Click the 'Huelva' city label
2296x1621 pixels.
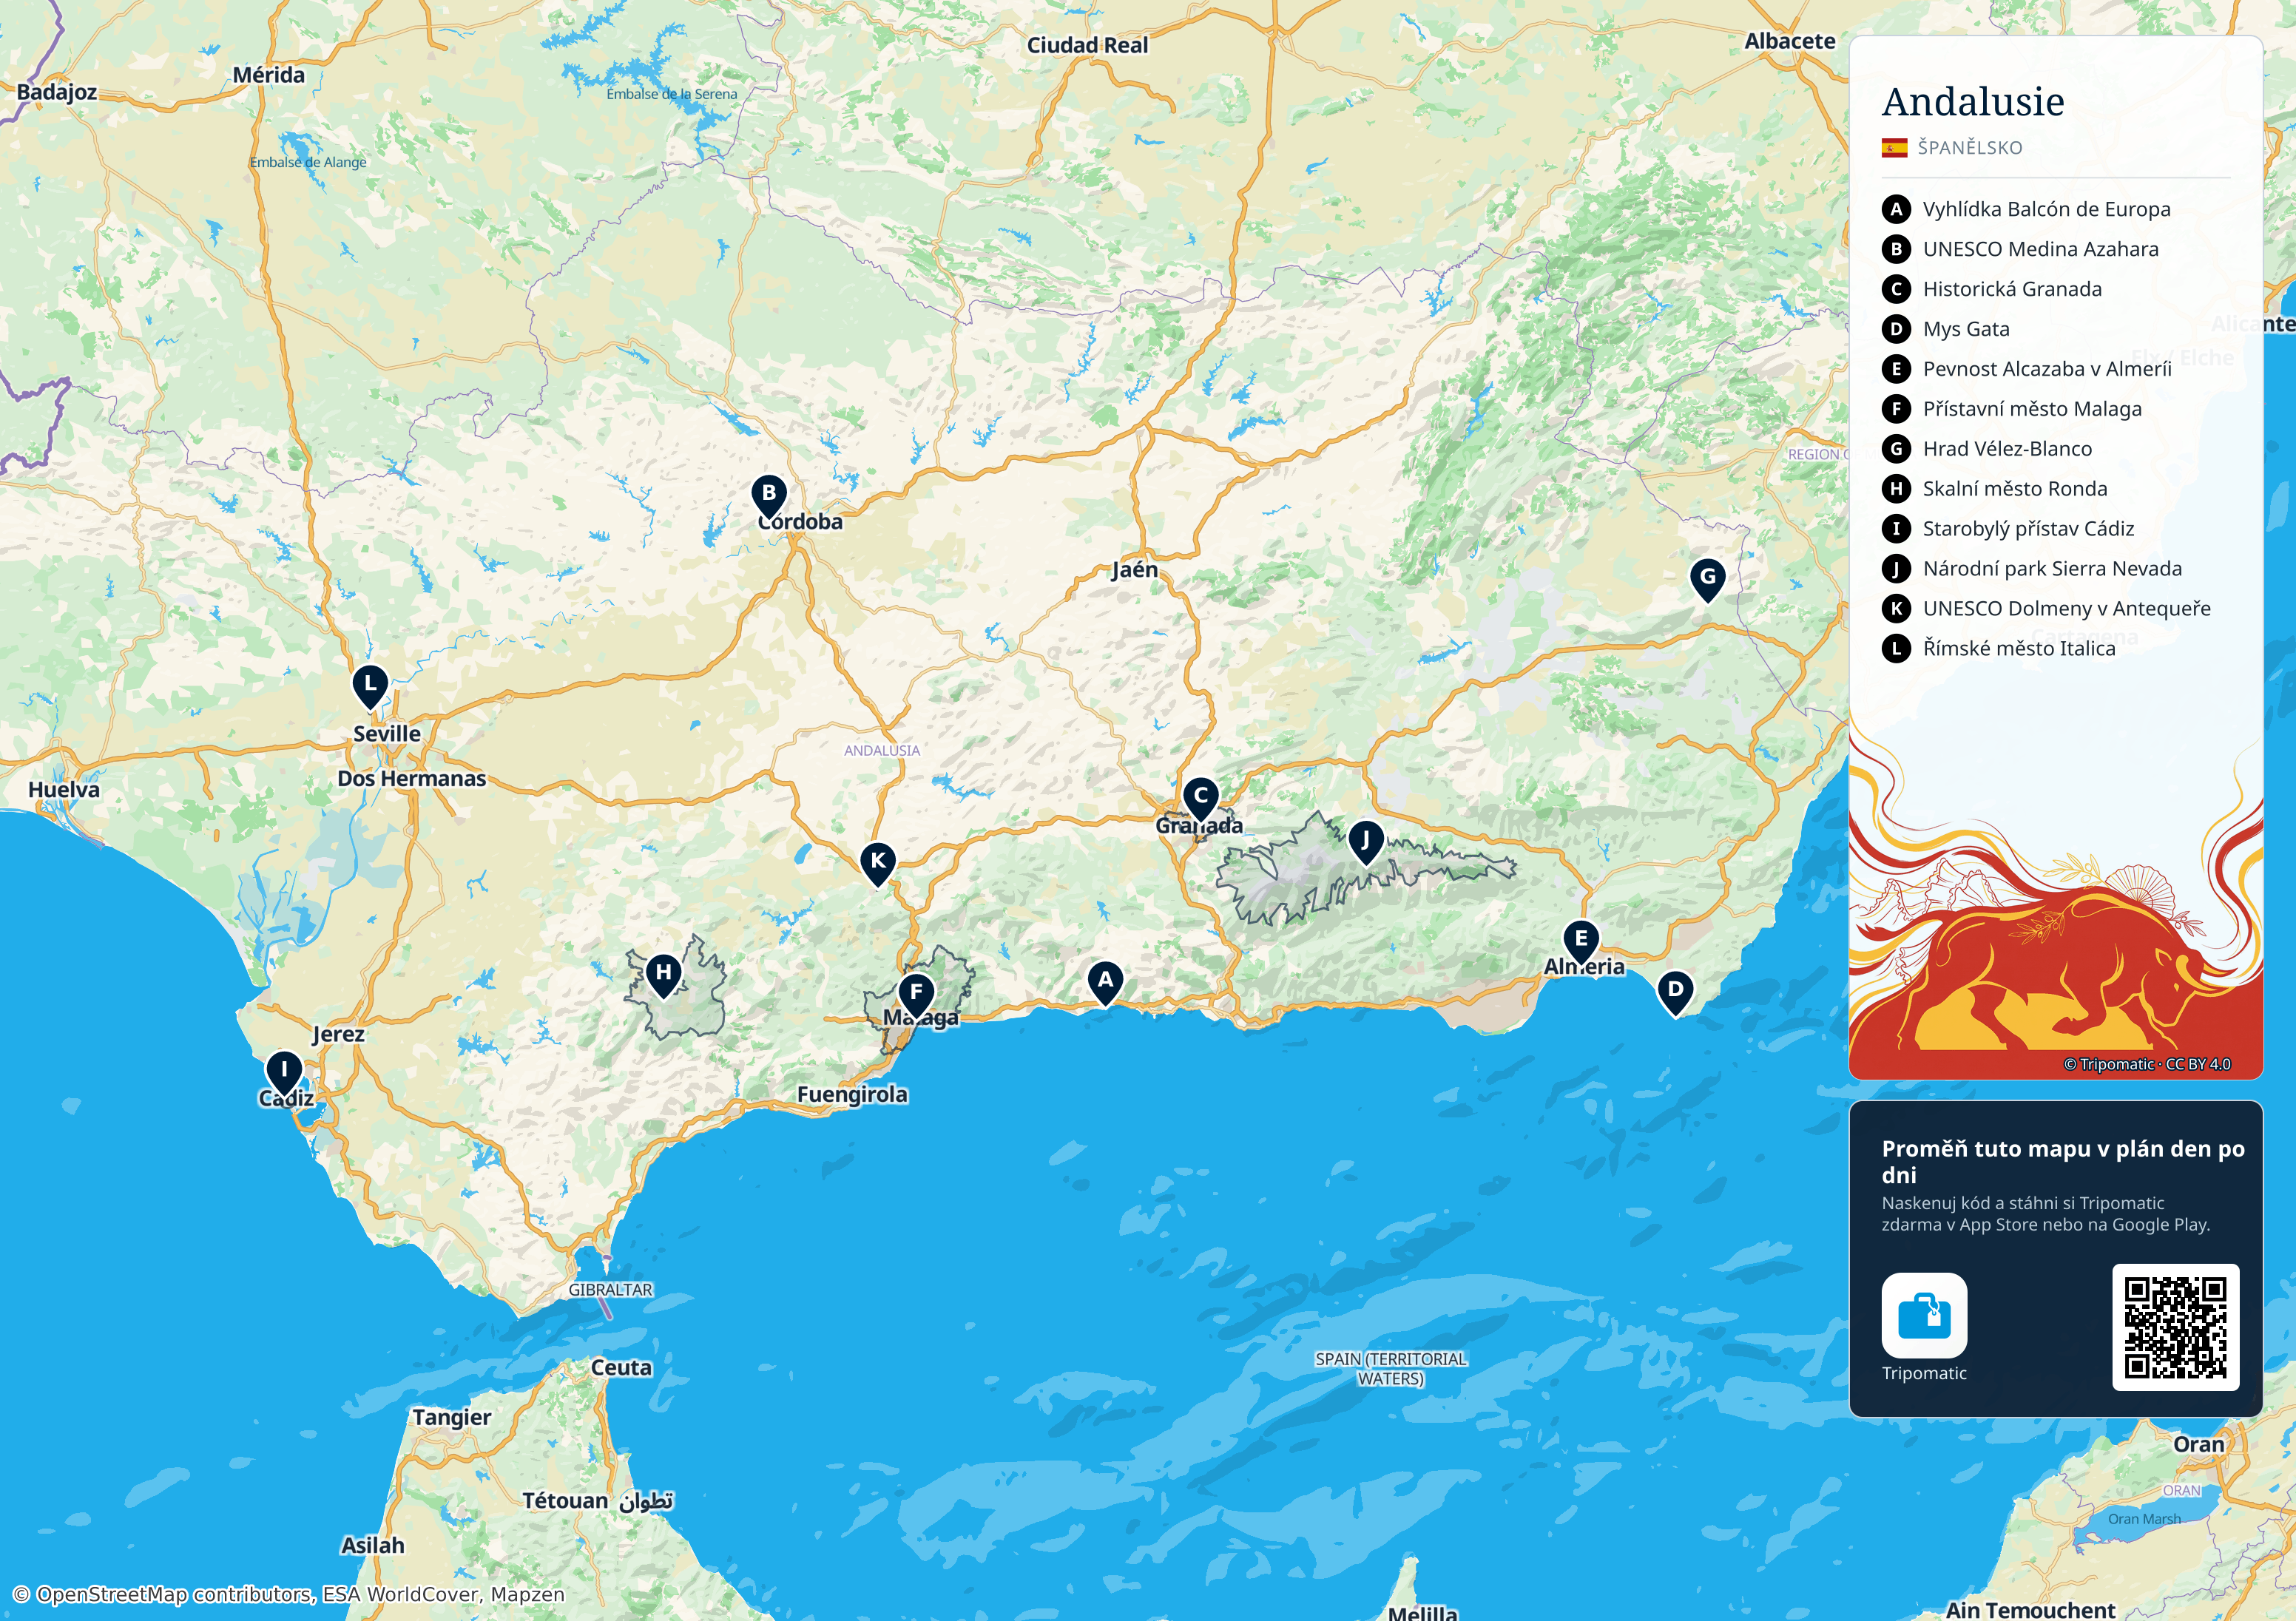[64, 790]
